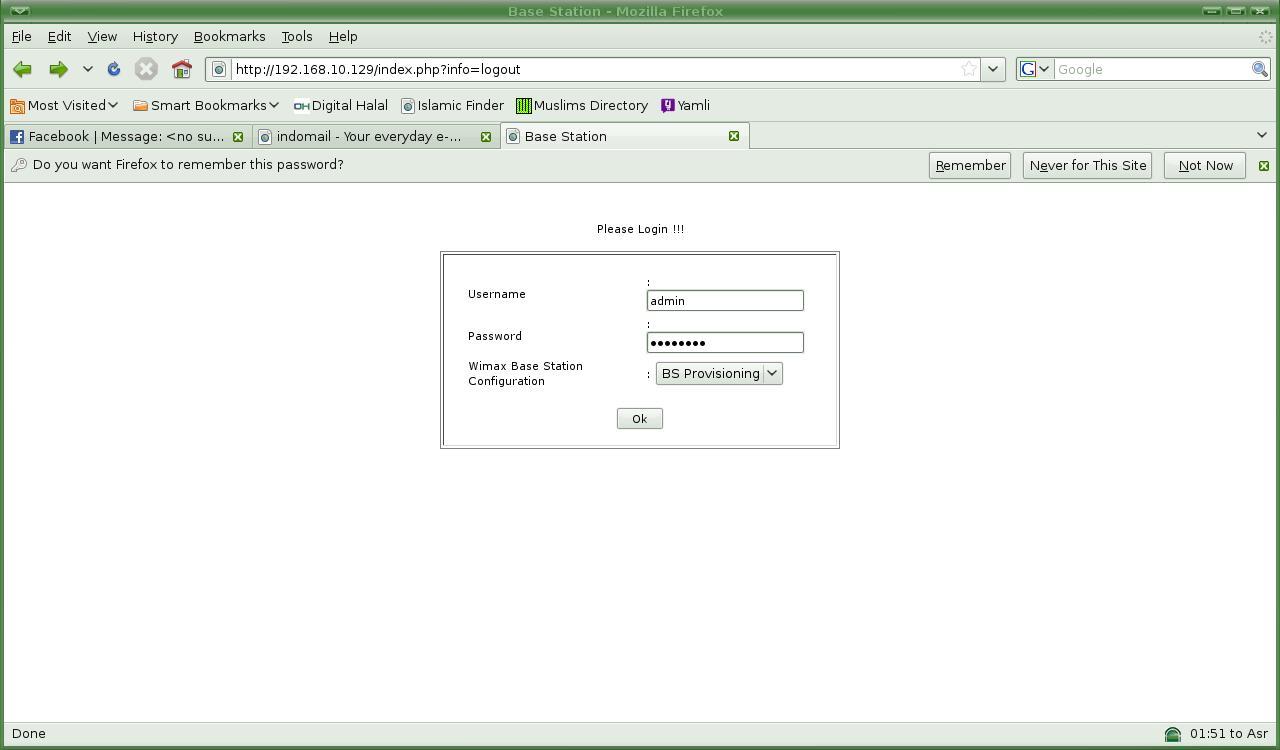This screenshot has width=1280, height=750.
Task: Open the Google search engine selector
Action: point(1034,69)
